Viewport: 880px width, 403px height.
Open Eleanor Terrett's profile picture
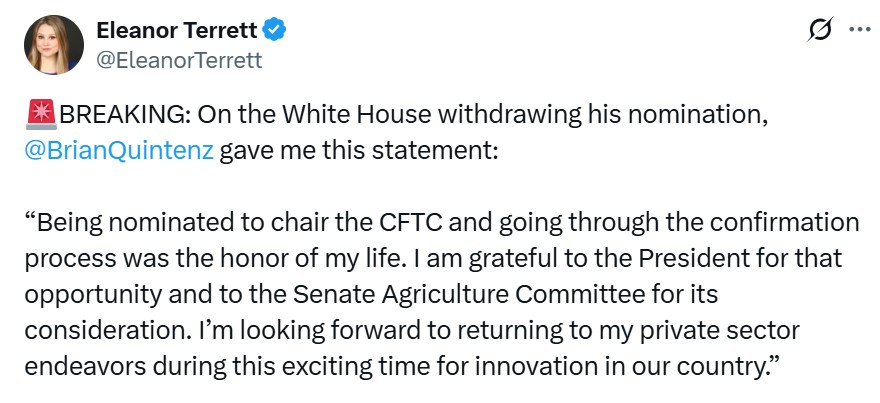tap(55, 45)
